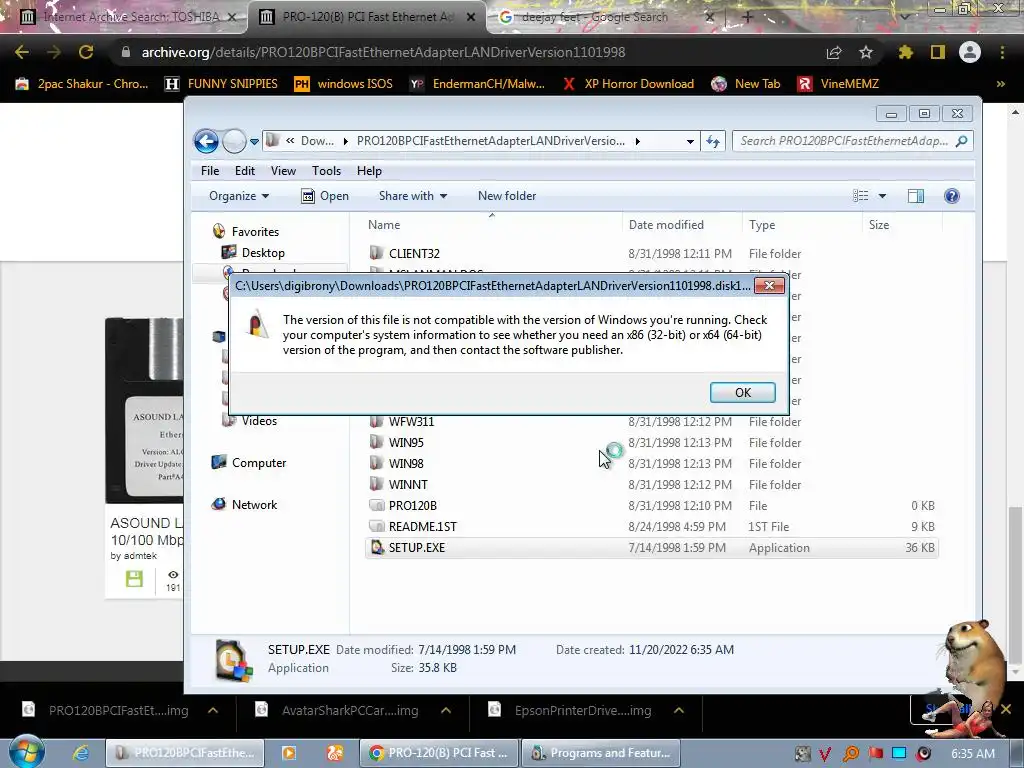Select the WIN95 folder

click(406, 443)
